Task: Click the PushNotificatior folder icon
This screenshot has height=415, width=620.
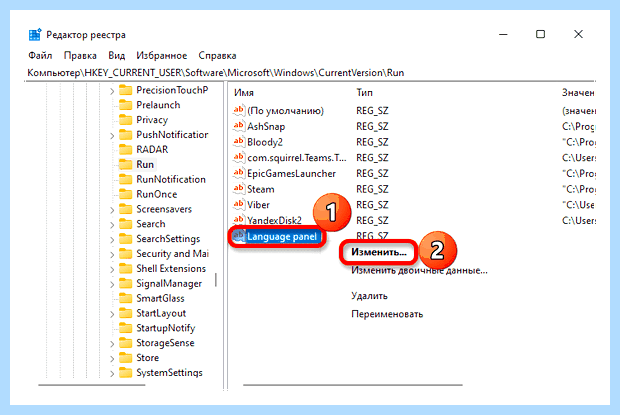Action: 125,135
